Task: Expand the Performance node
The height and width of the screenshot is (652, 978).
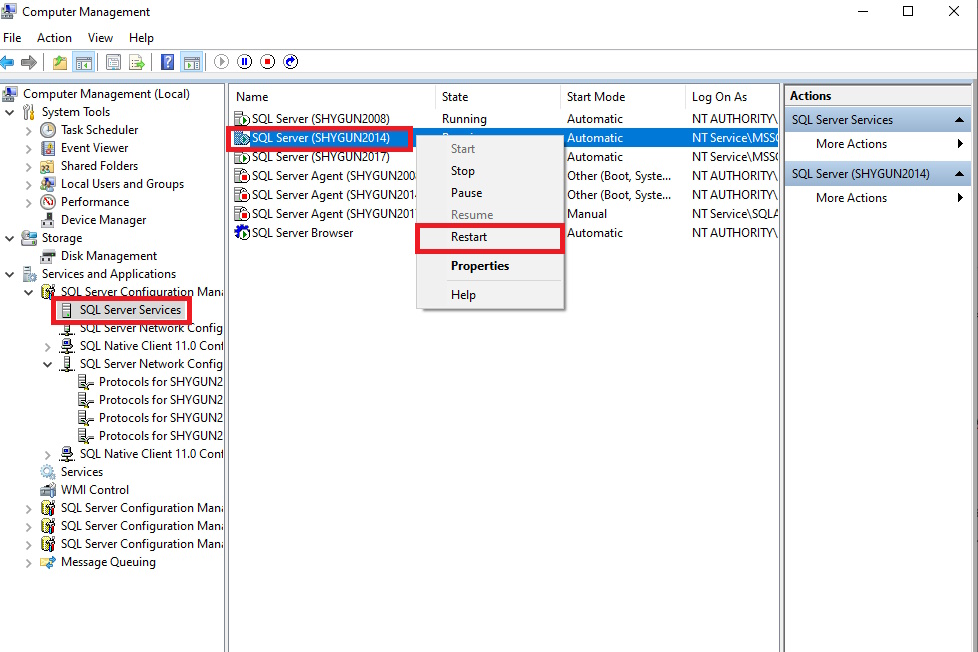Action: click(x=29, y=203)
